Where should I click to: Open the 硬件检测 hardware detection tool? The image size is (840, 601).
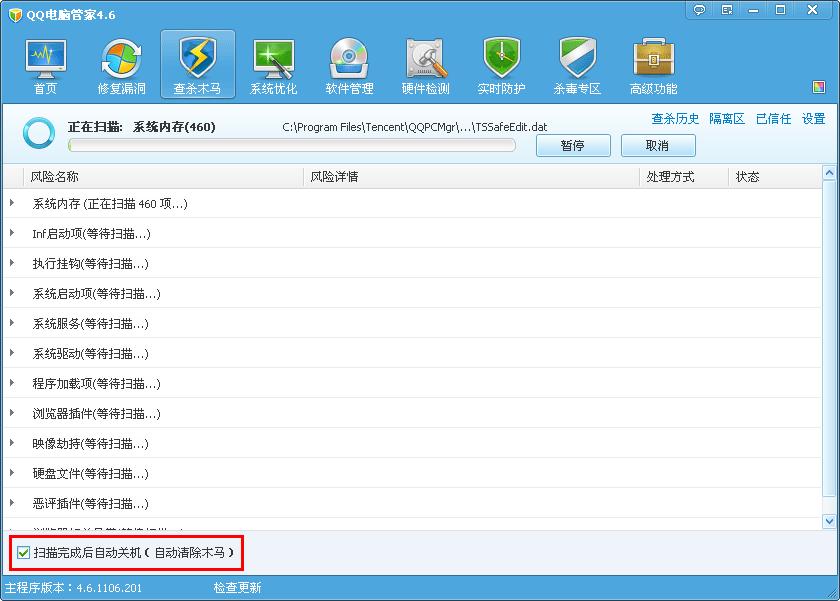click(x=424, y=63)
